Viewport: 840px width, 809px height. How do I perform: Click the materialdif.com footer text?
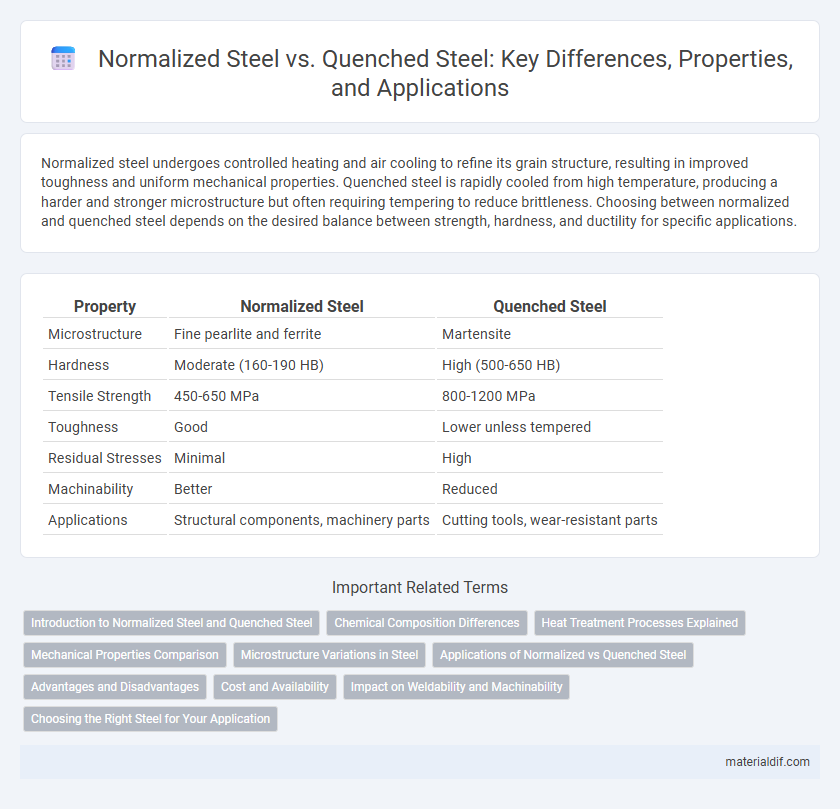click(x=767, y=762)
